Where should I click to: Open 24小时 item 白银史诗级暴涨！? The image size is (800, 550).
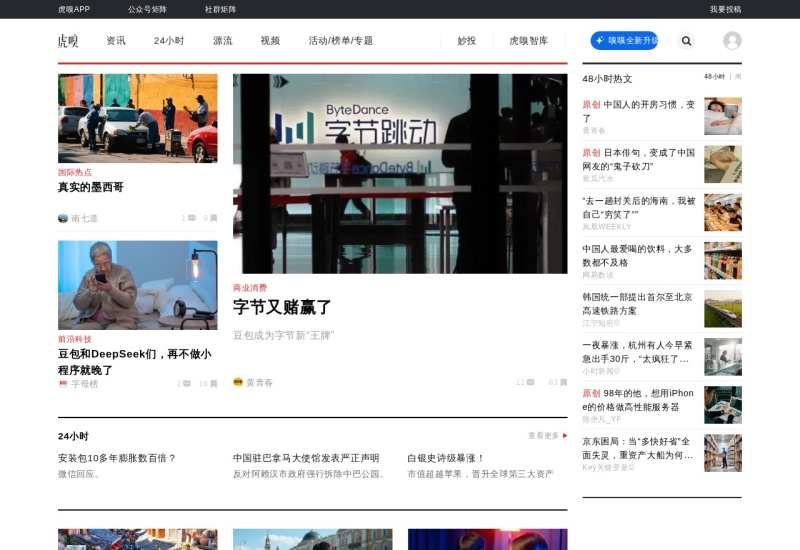445,458
